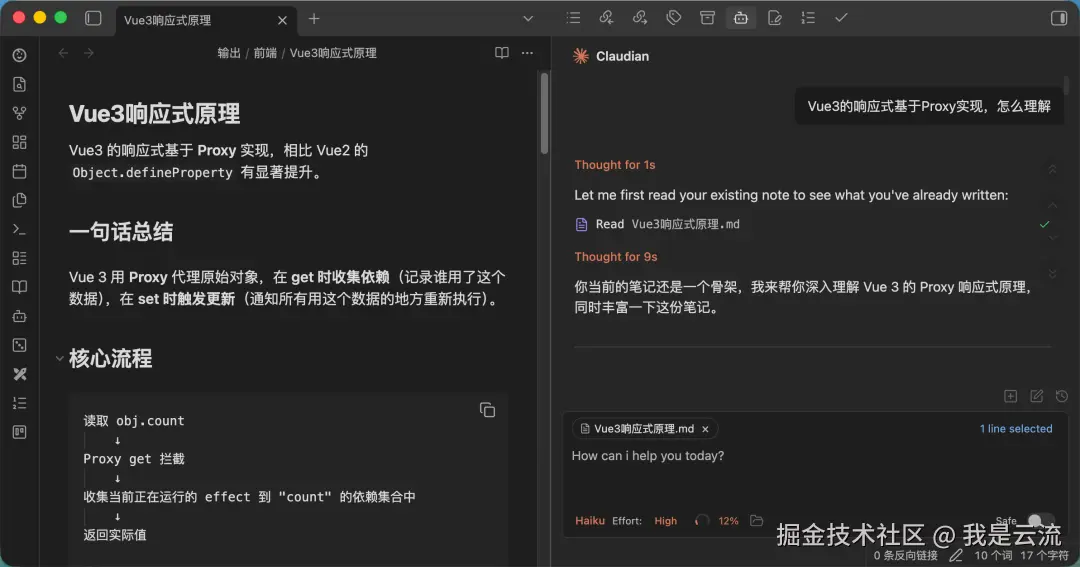Toggle the Safe mode switch
The width and height of the screenshot is (1080, 567).
coord(1039,521)
